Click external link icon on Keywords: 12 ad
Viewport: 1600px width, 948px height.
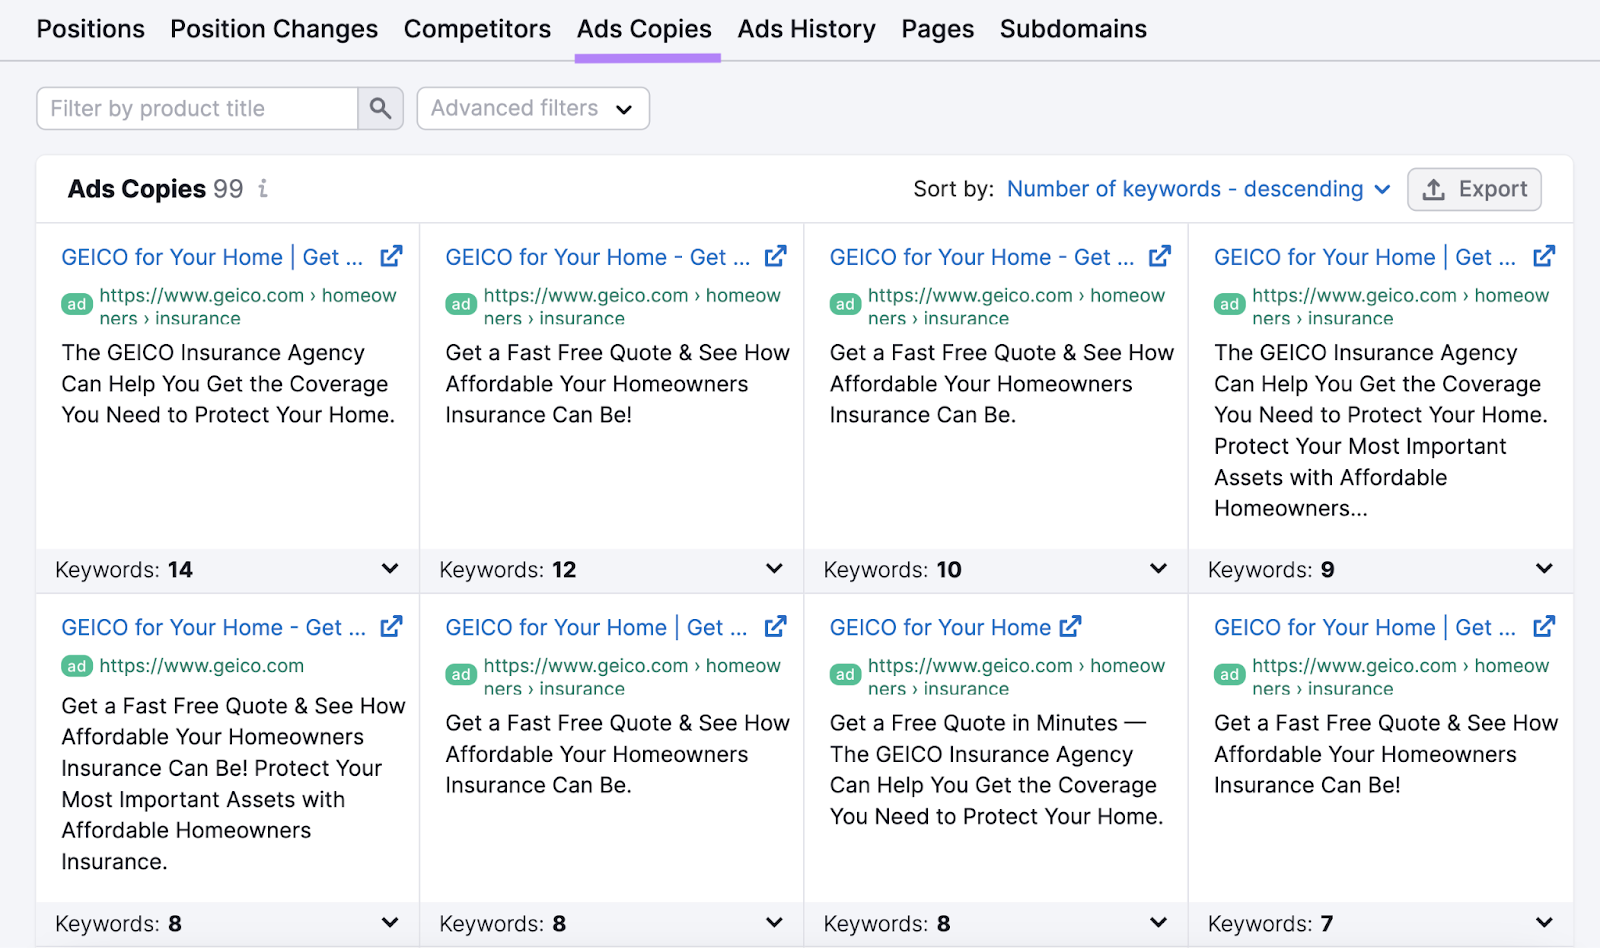[x=775, y=255]
